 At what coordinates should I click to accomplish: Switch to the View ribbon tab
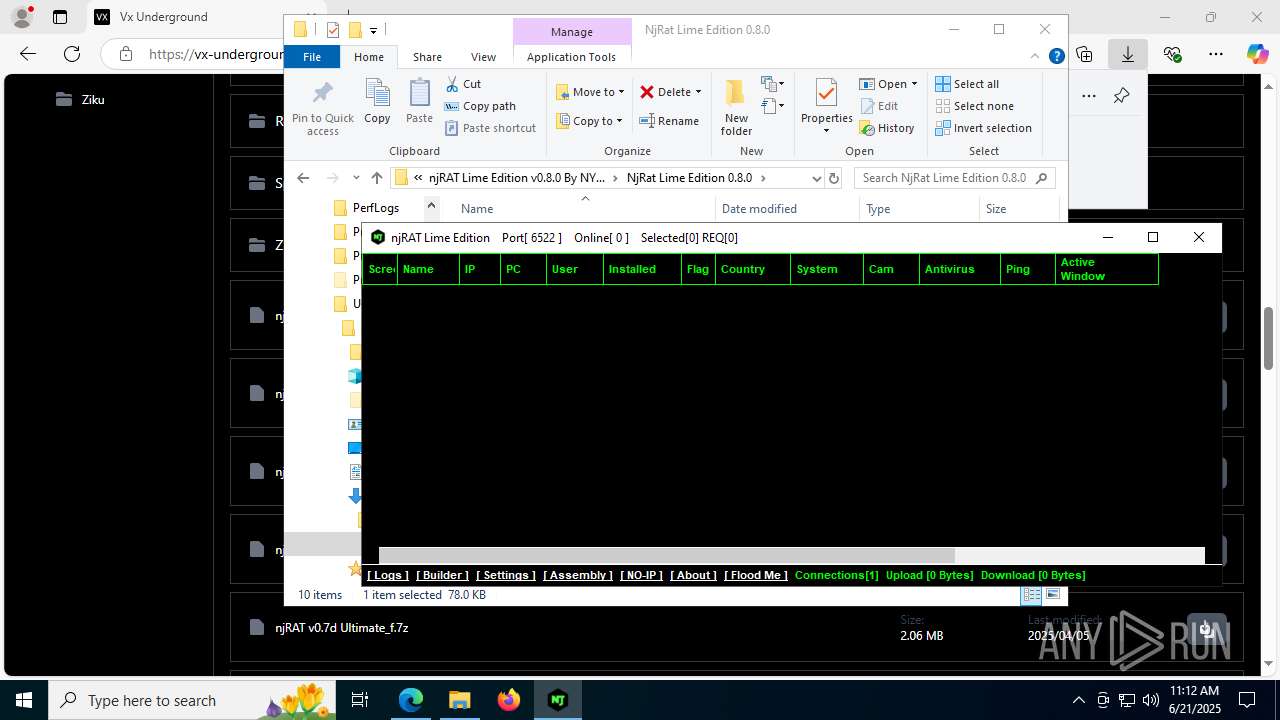point(483,57)
